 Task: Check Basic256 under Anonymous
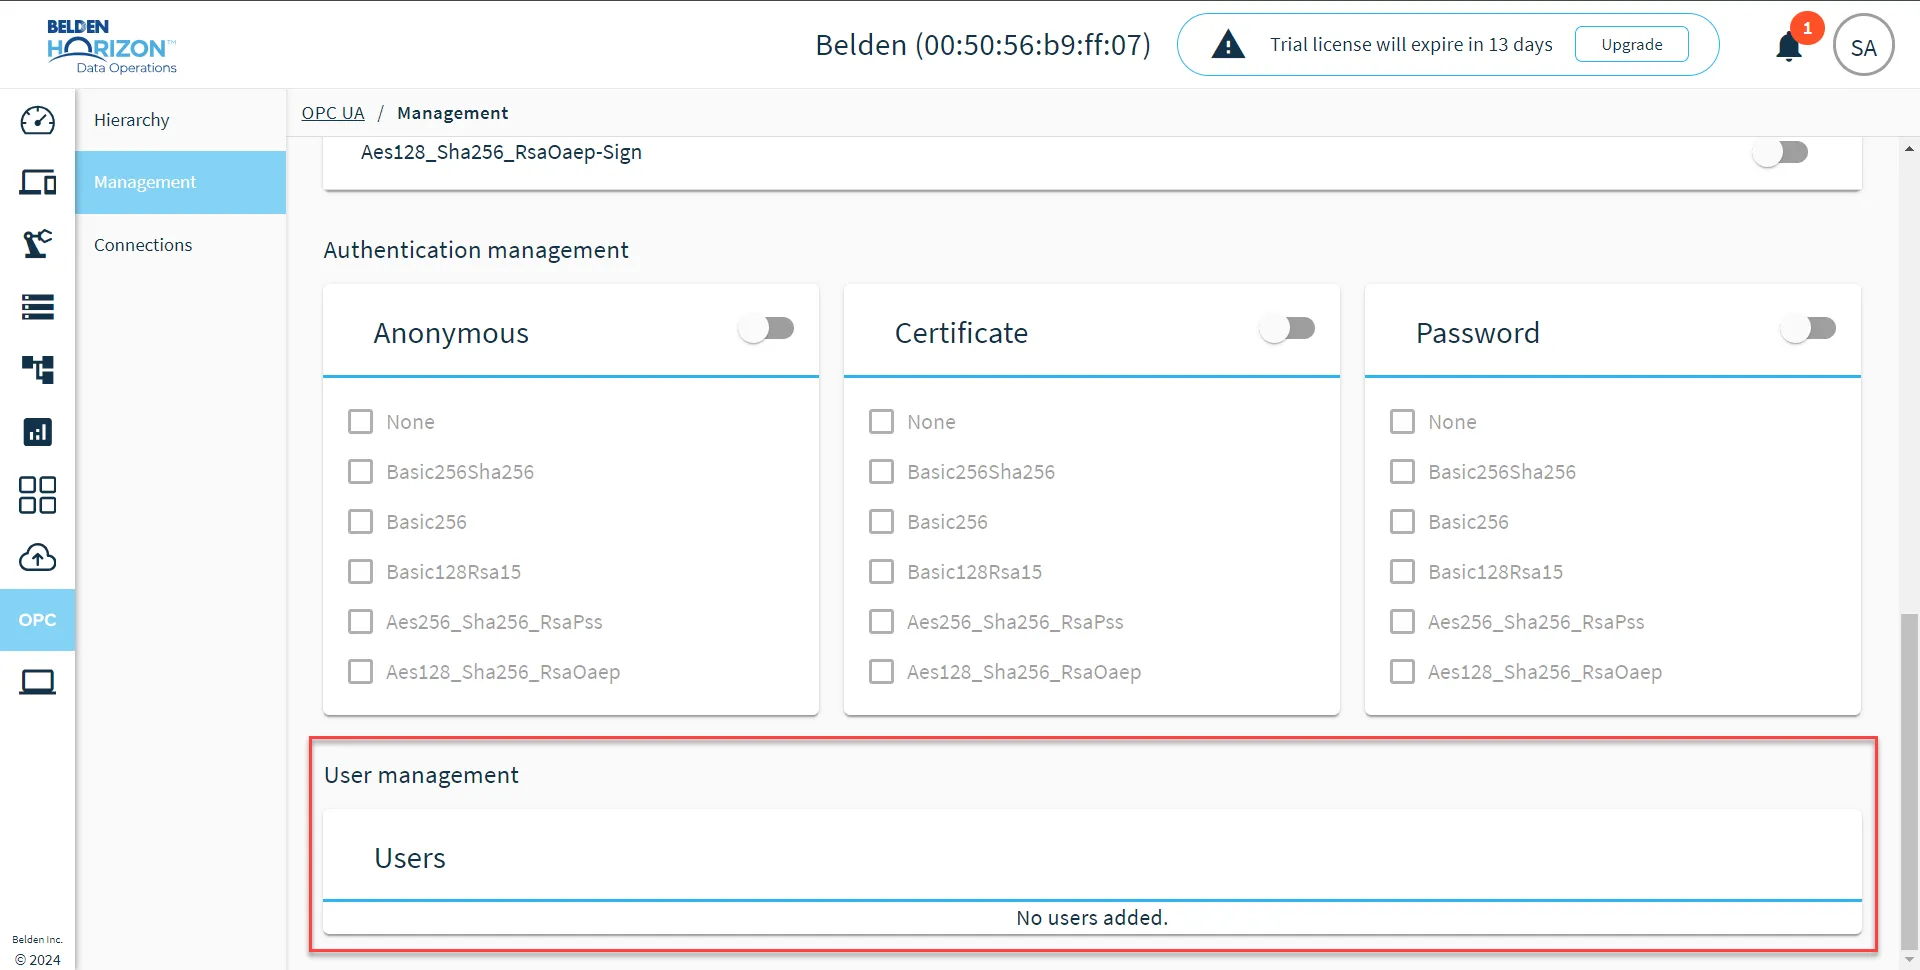pos(360,522)
